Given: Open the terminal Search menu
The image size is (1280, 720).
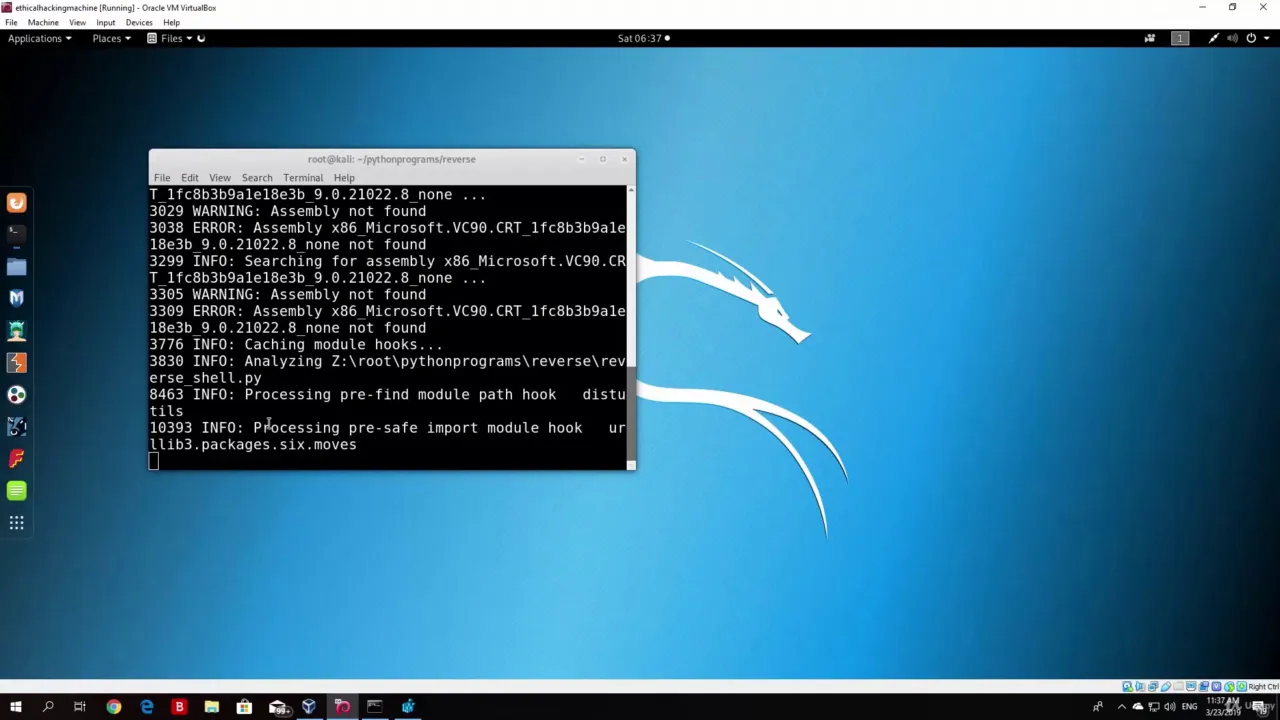Looking at the screenshot, I should 257,178.
